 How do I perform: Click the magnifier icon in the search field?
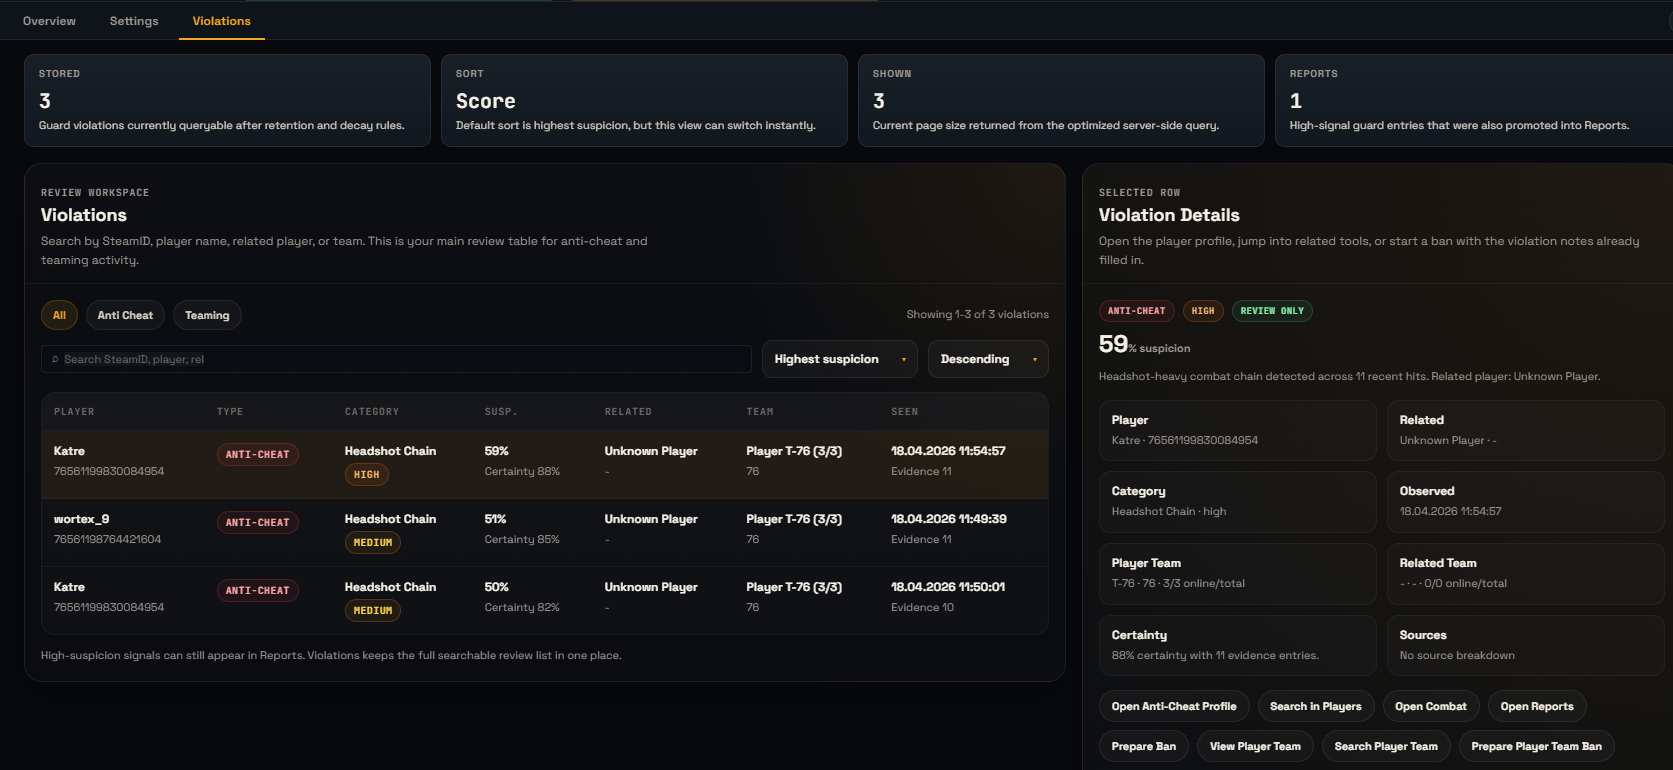[x=55, y=360]
